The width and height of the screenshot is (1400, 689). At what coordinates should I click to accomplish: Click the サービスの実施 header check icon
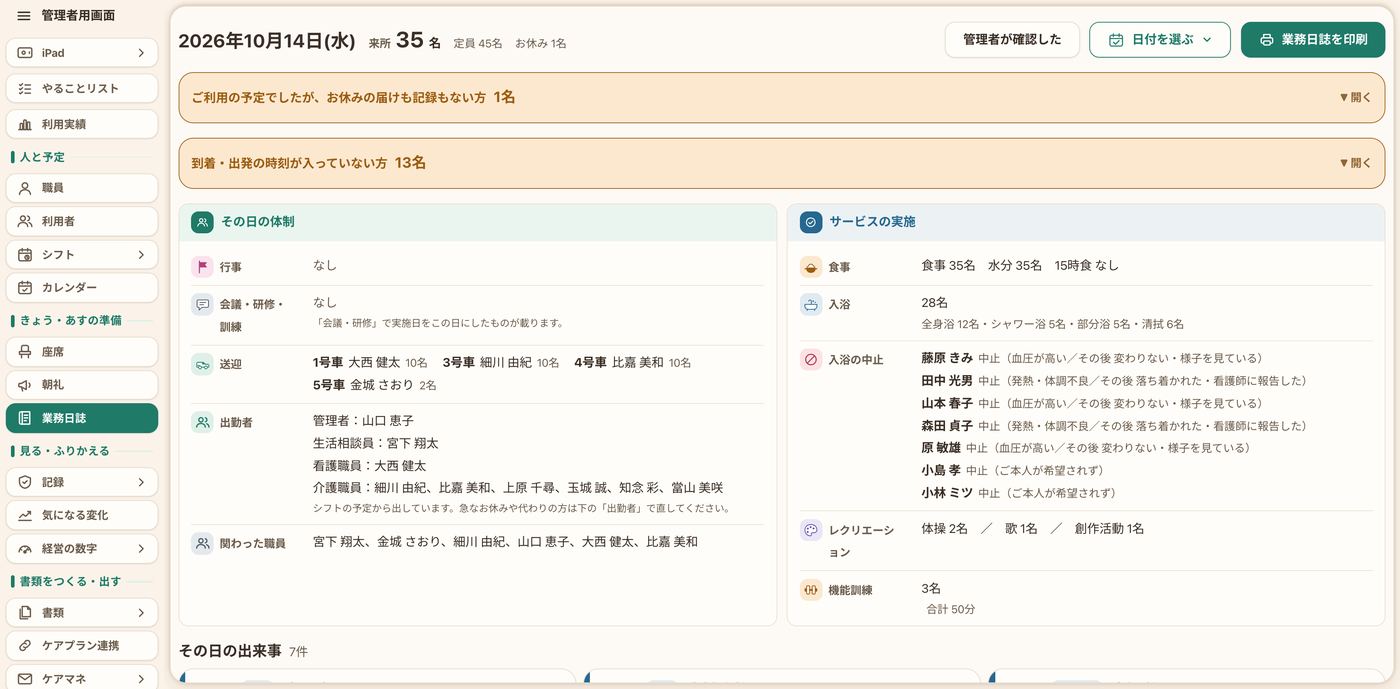(811, 222)
